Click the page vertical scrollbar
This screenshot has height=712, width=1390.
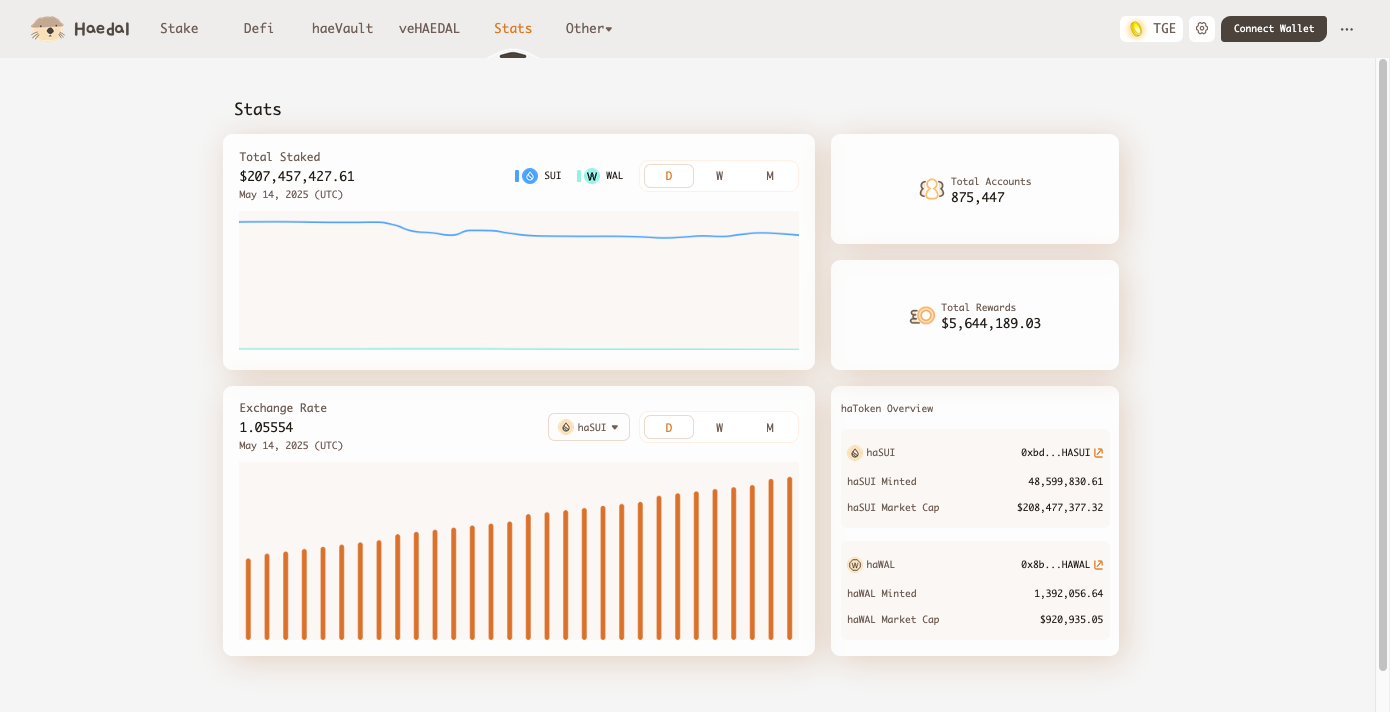pyautogui.click(x=1383, y=364)
